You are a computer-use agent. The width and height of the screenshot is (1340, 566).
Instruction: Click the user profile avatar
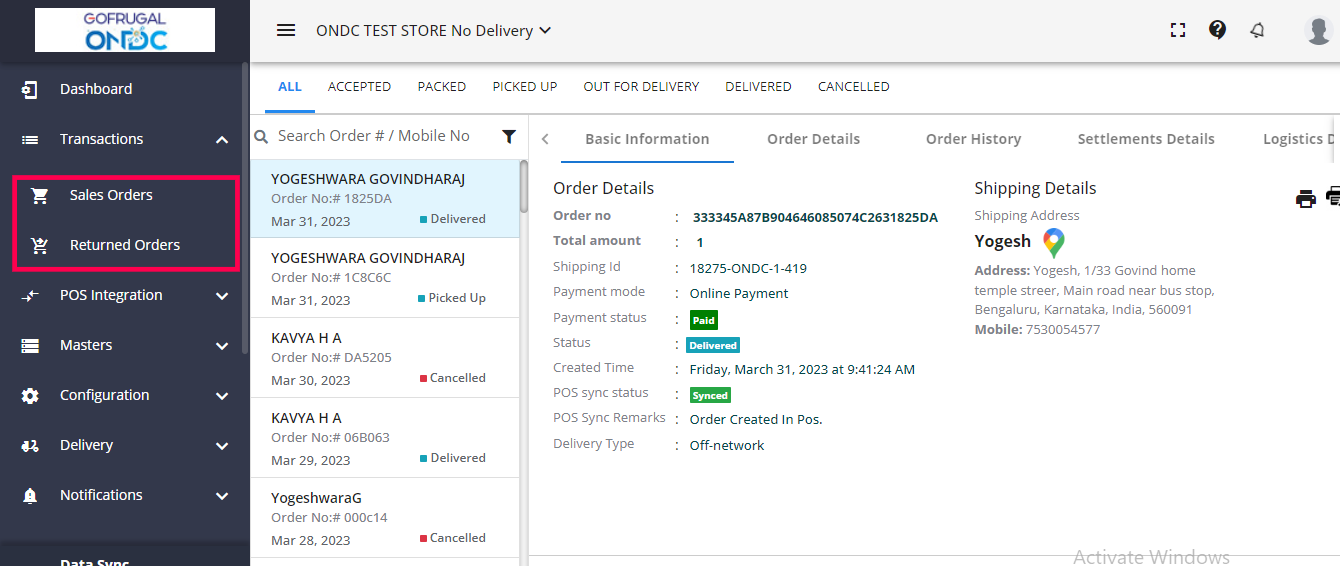(x=1319, y=30)
